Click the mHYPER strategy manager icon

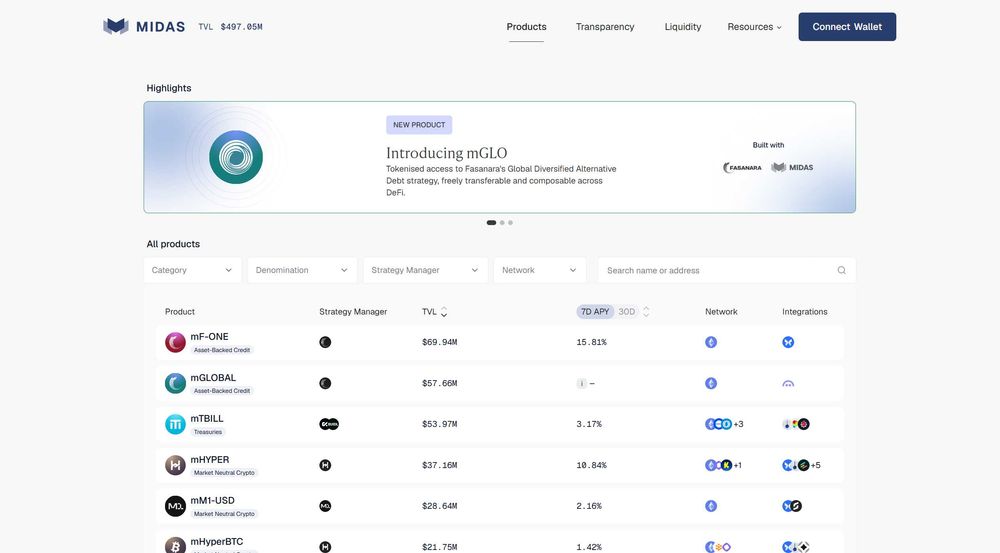(x=325, y=465)
